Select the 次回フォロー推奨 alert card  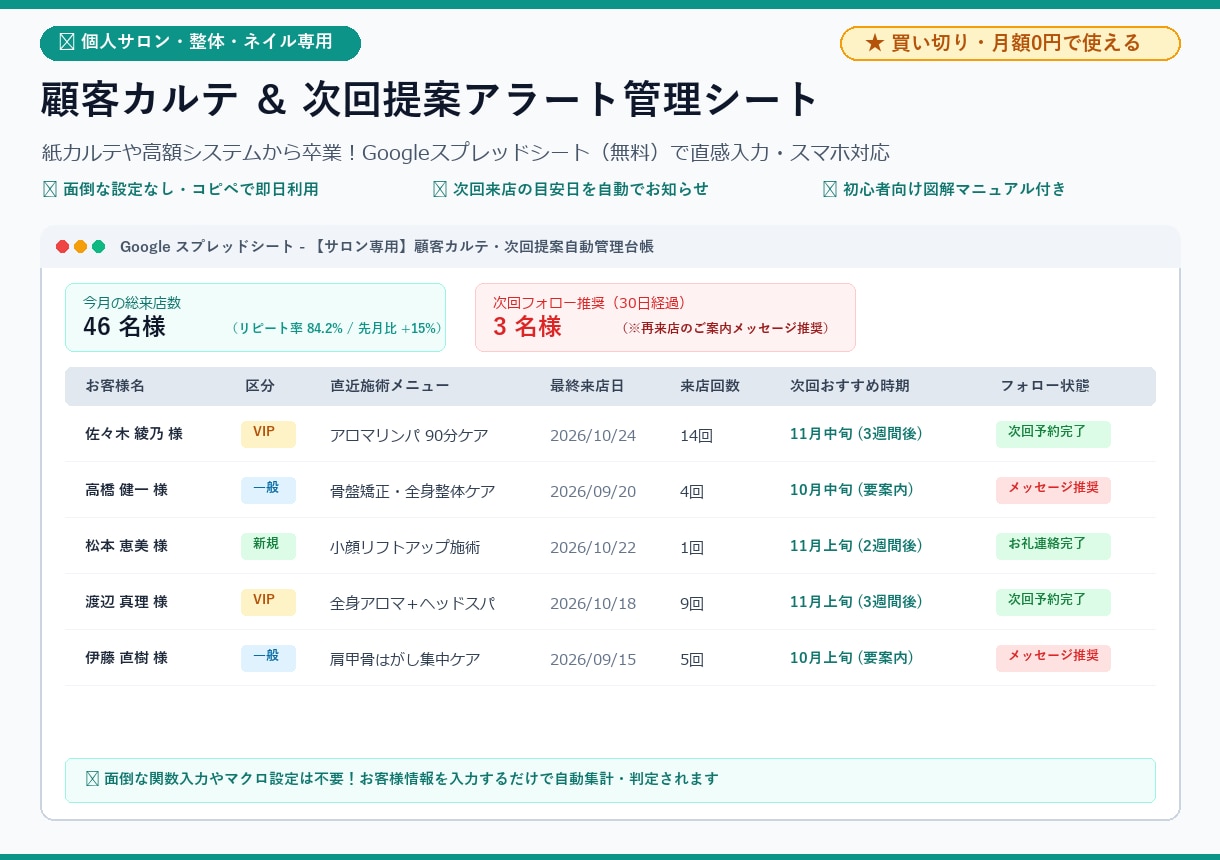click(x=665, y=317)
